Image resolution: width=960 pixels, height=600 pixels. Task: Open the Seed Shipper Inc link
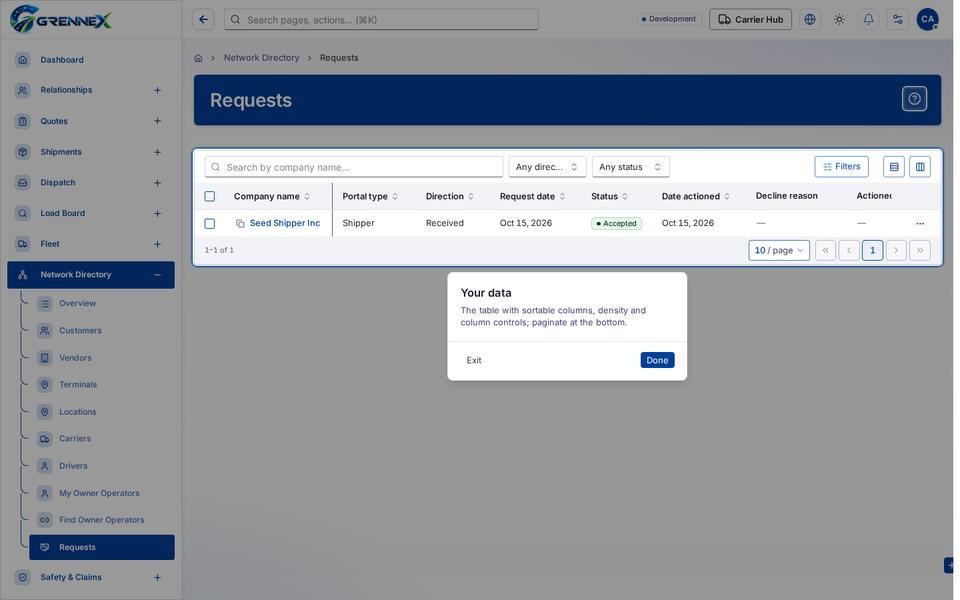(285, 223)
